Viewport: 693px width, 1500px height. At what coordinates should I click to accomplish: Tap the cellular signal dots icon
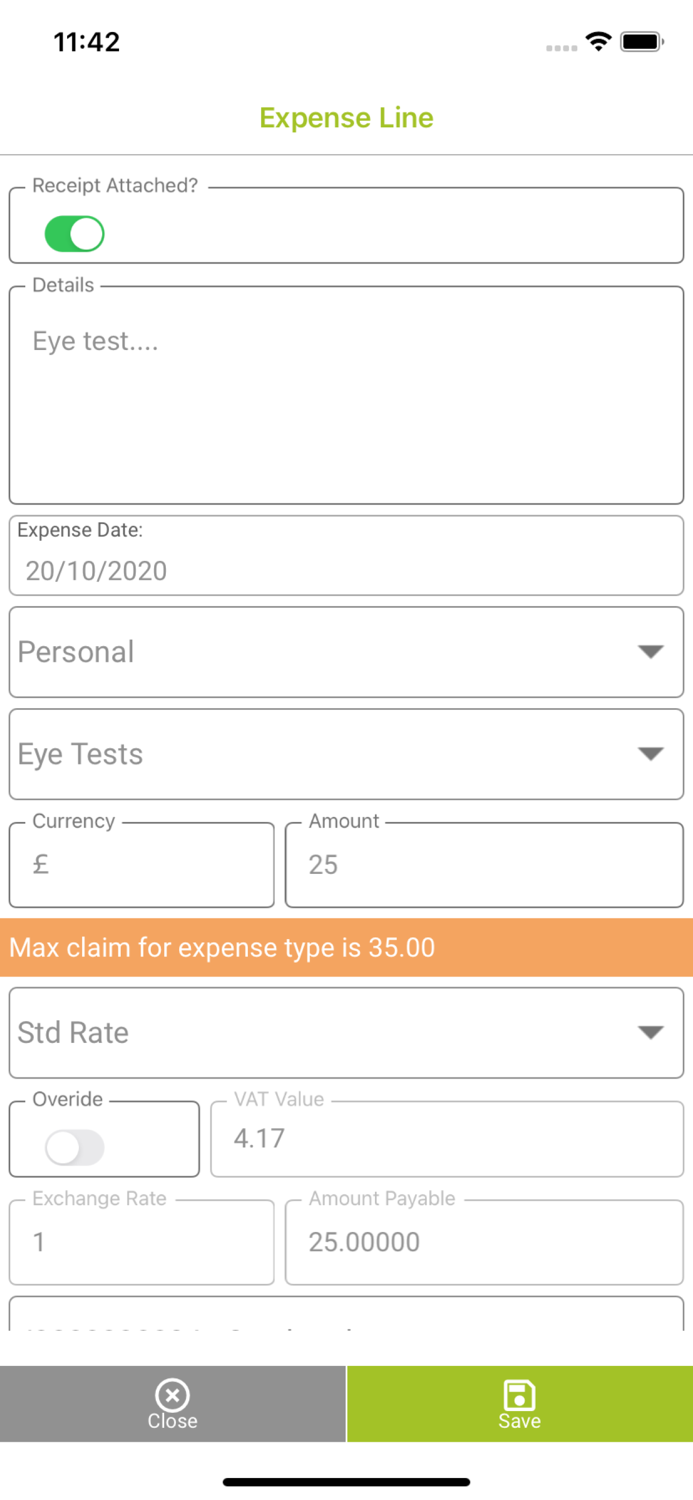[x=562, y=47]
